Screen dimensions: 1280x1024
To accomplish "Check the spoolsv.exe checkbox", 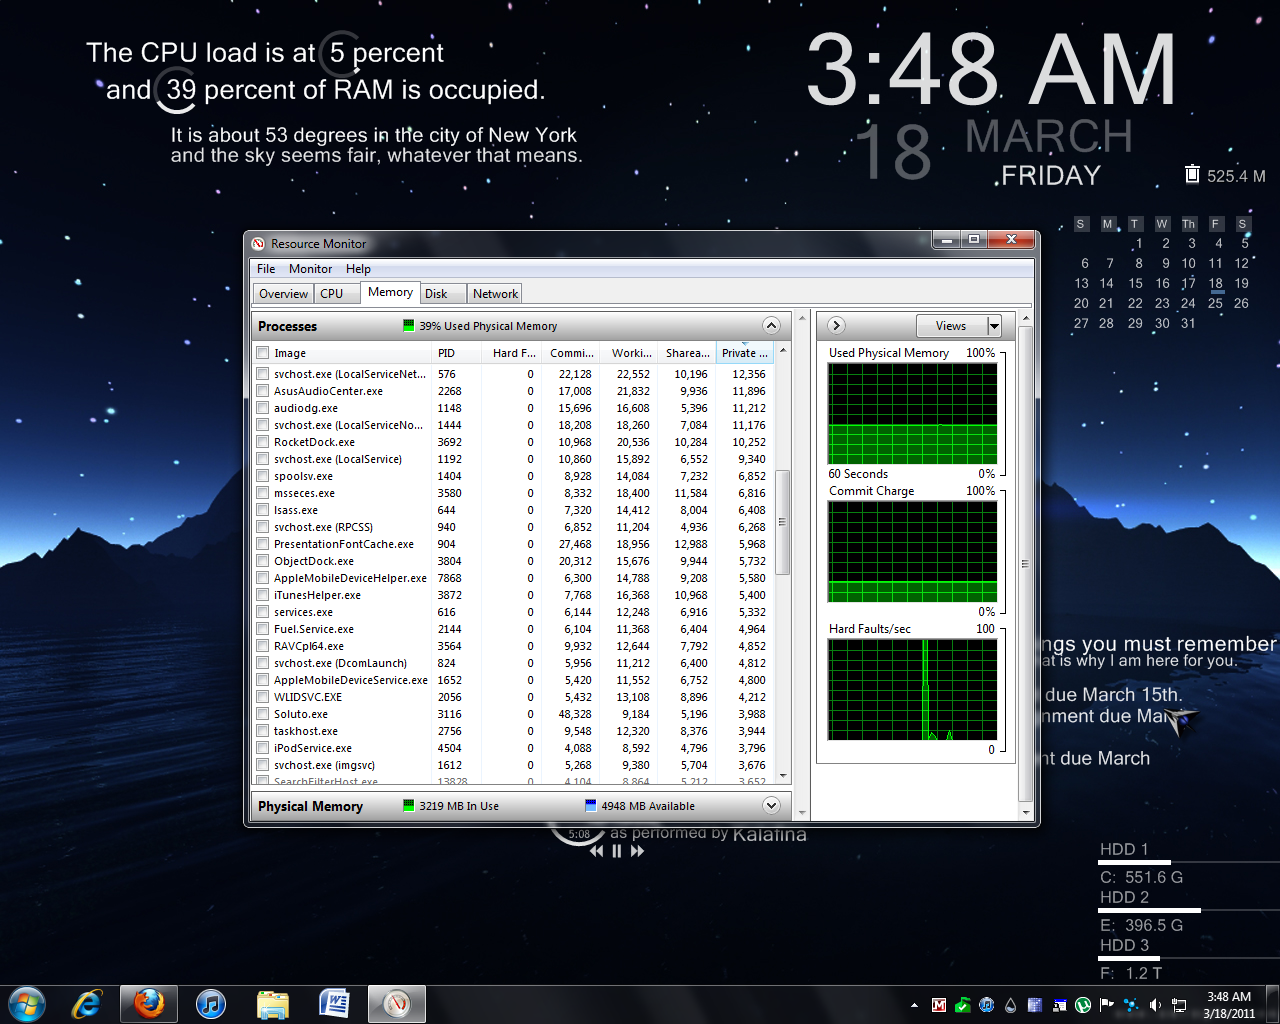I will (263, 476).
